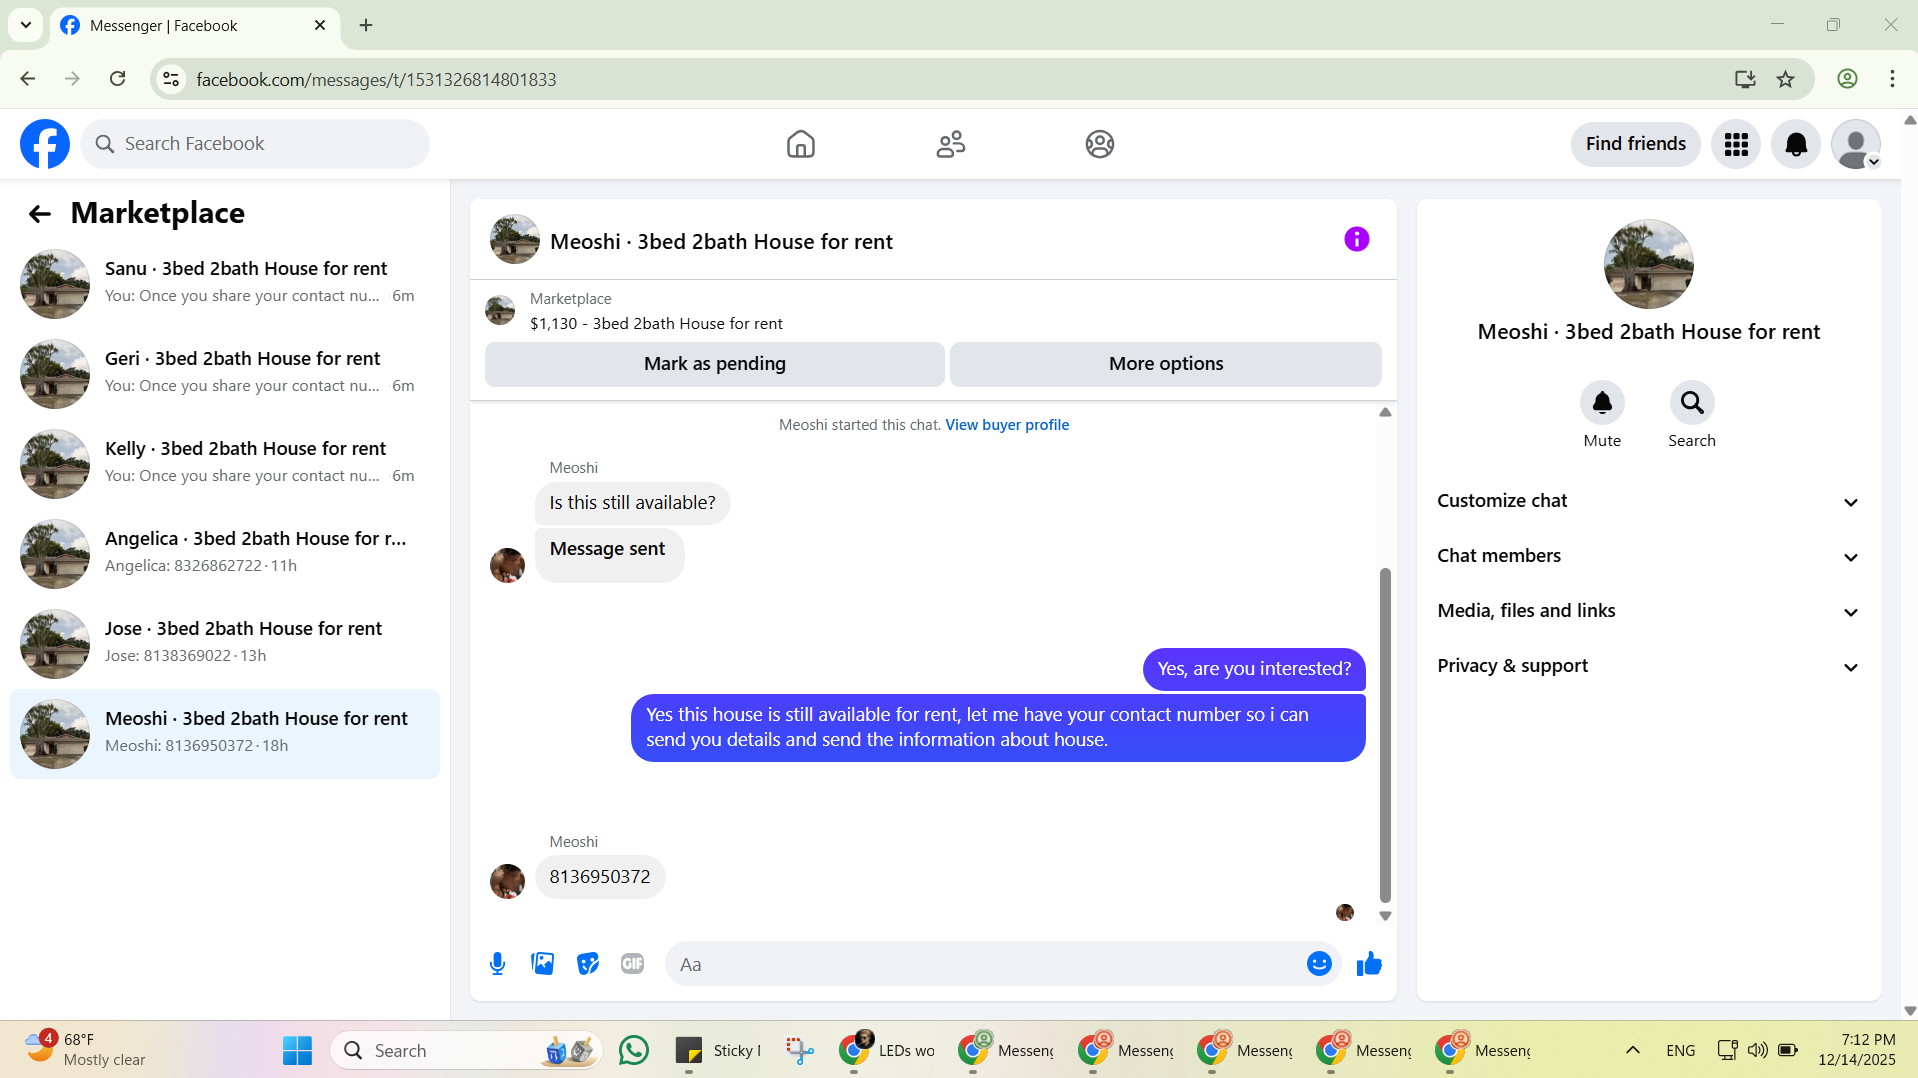This screenshot has width=1918, height=1078.
Task: Click the 'Yes, are you interested?' message
Action: click(x=1254, y=669)
